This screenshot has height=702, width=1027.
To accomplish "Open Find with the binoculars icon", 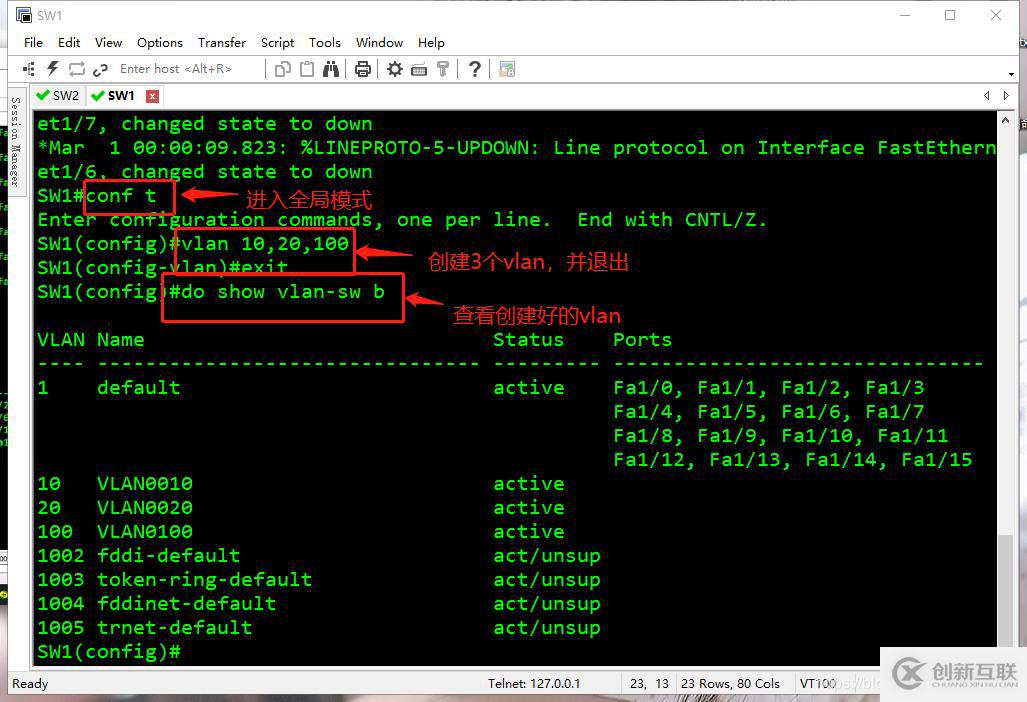I will pos(331,69).
